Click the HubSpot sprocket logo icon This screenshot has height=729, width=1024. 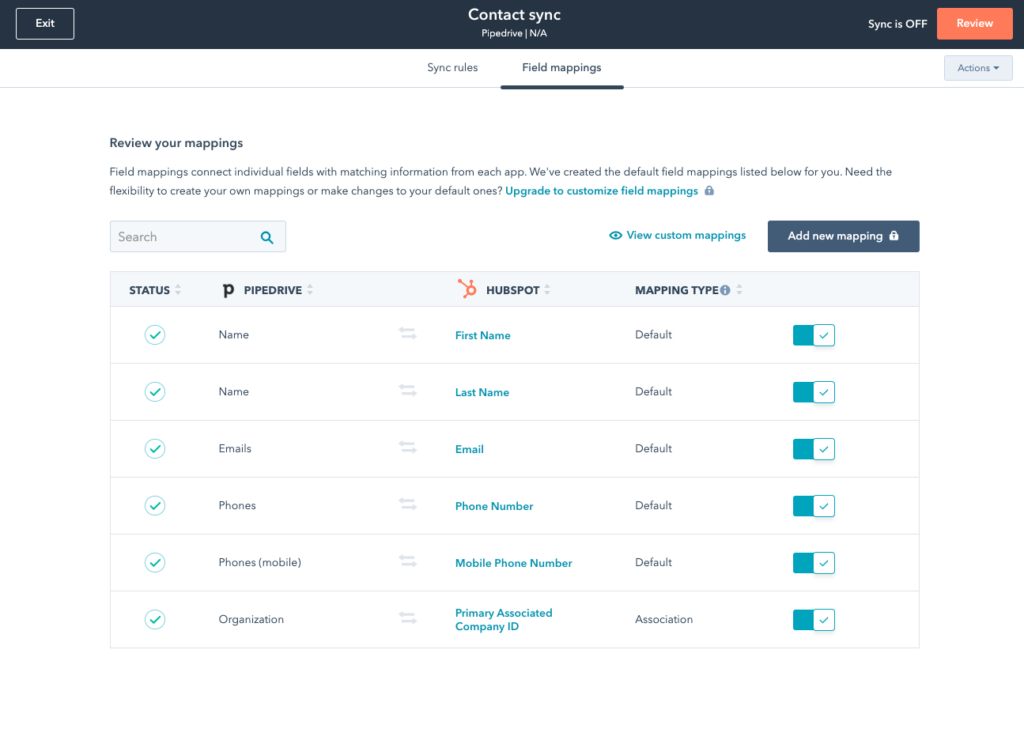pyautogui.click(x=467, y=289)
